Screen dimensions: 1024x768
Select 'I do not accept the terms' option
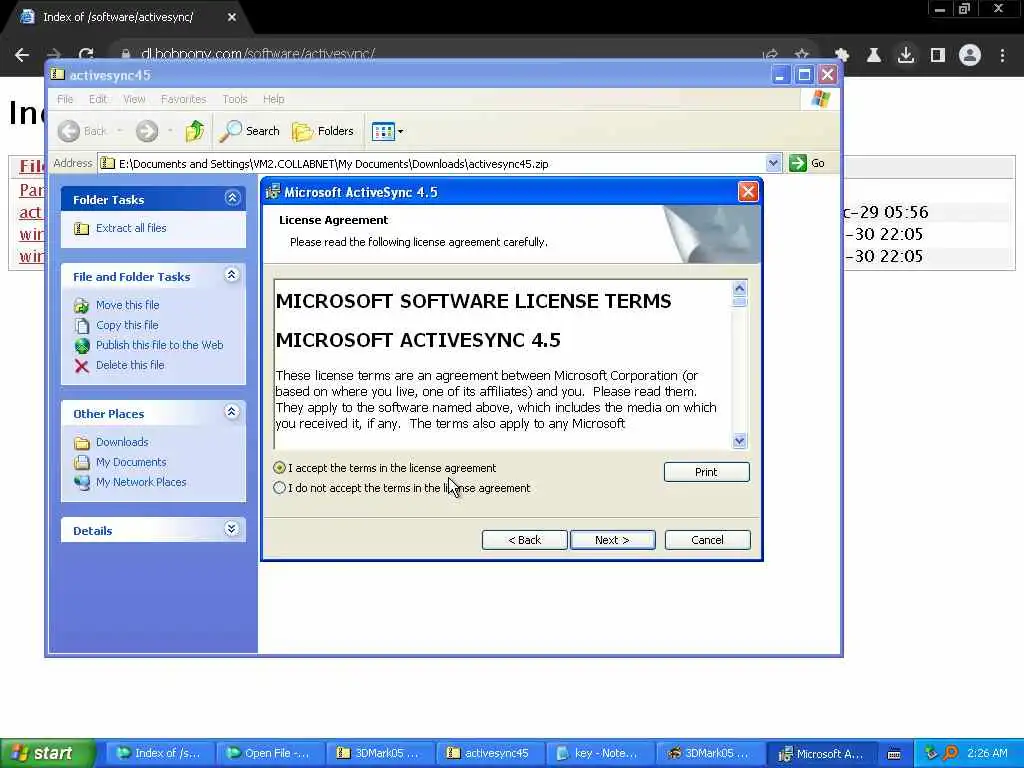click(280, 488)
